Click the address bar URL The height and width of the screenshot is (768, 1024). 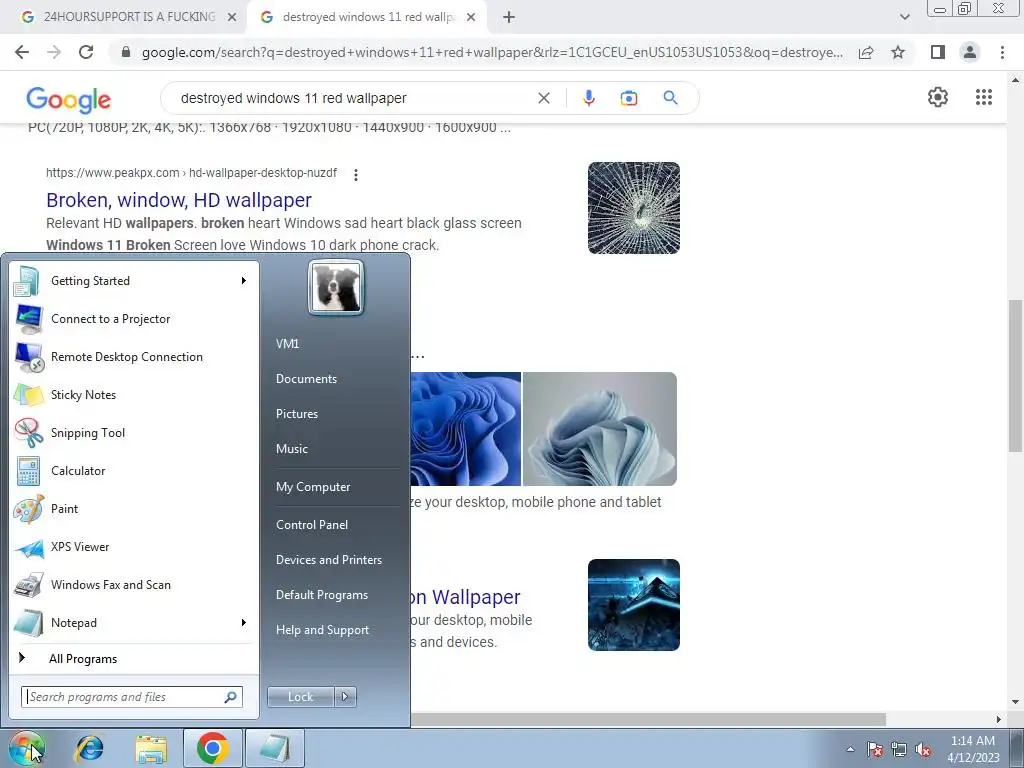492,52
